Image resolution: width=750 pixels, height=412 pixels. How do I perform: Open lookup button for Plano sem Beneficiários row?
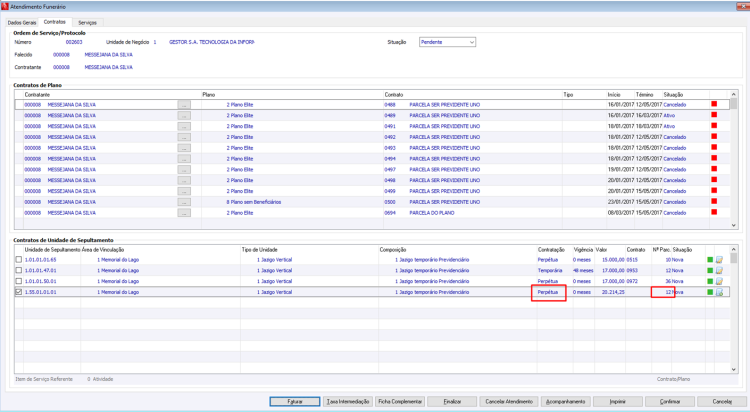click(x=184, y=202)
